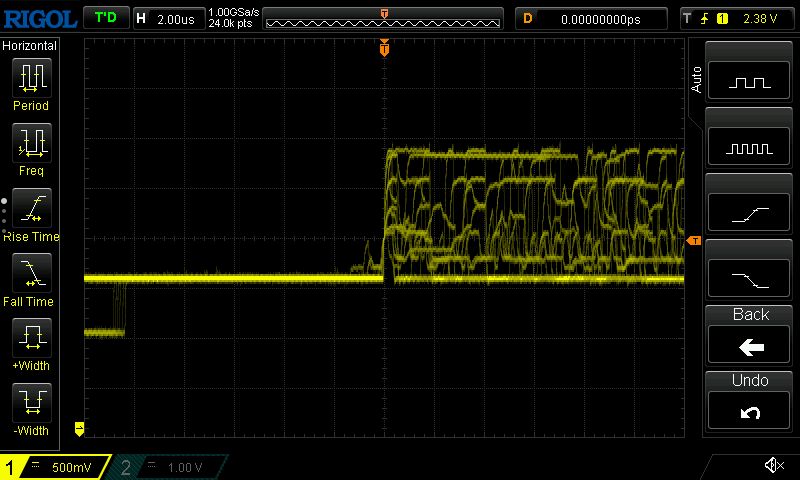The height and width of the screenshot is (480, 800).
Task: Toggle channel 1 at 500mV
Action: coord(56,467)
